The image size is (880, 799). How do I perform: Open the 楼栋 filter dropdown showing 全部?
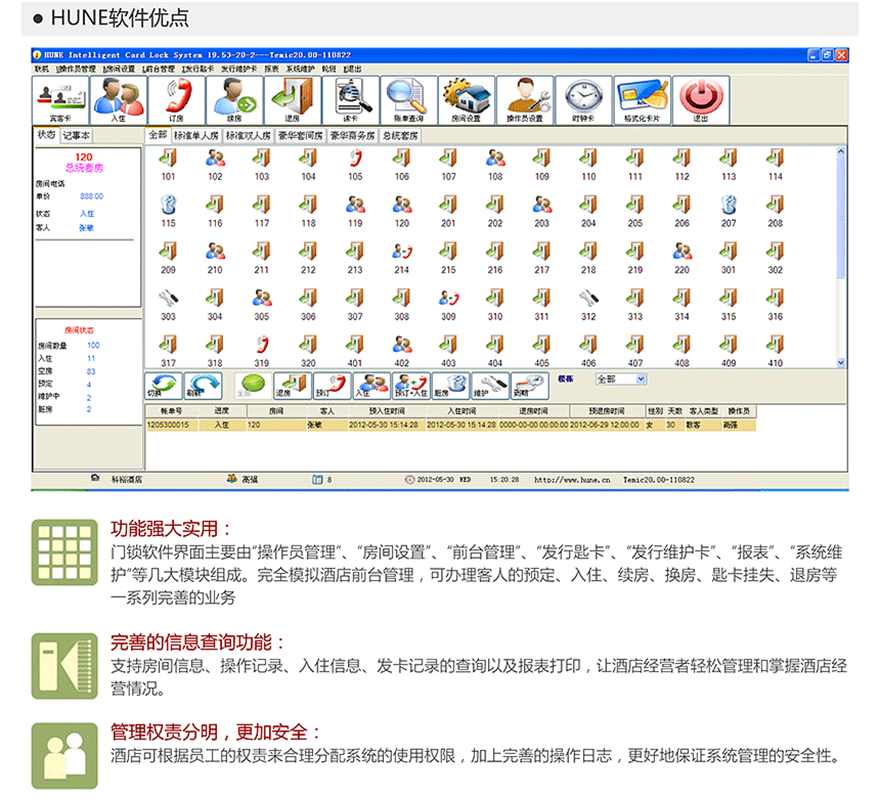click(621, 380)
